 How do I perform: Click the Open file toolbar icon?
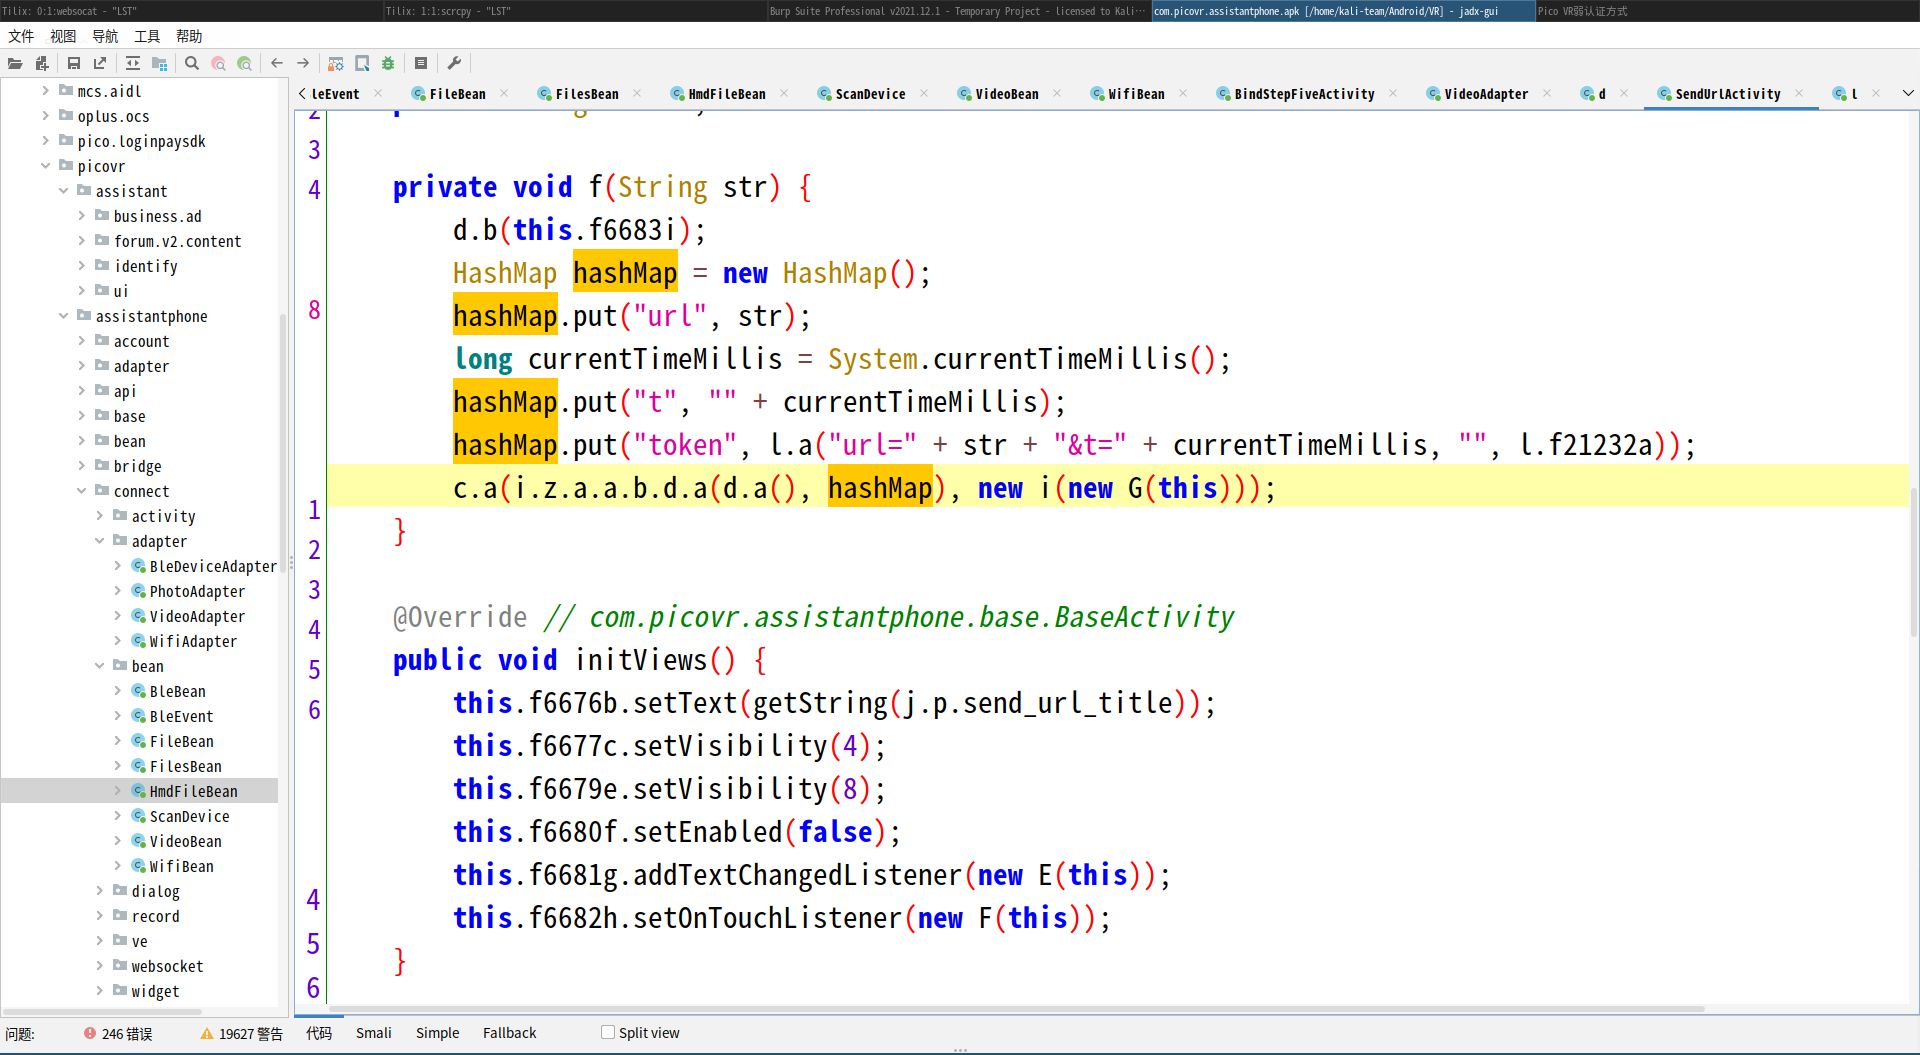pos(15,63)
